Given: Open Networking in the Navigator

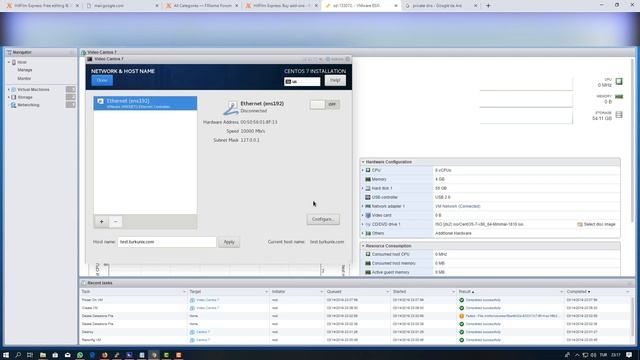Looking at the screenshot, I should (28, 105).
